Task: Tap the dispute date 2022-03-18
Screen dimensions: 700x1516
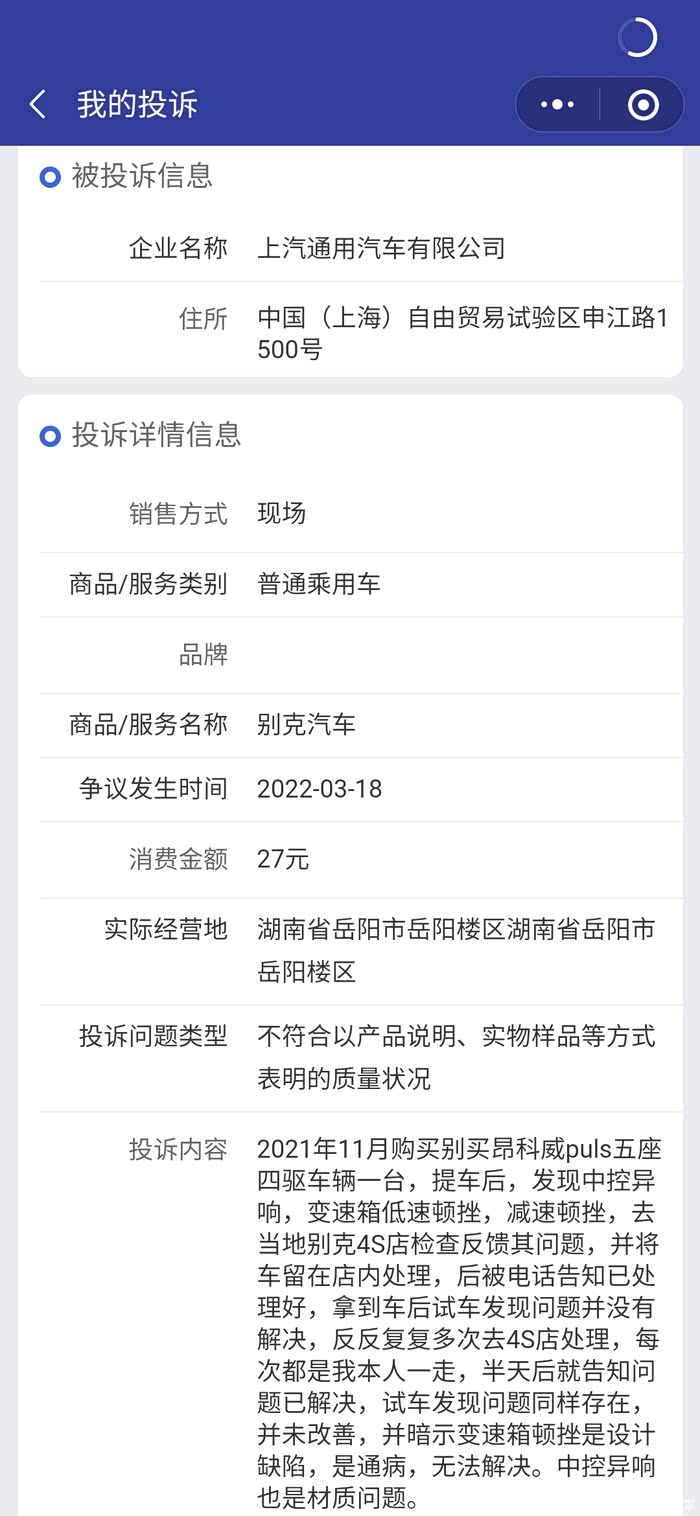Action: [x=319, y=789]
